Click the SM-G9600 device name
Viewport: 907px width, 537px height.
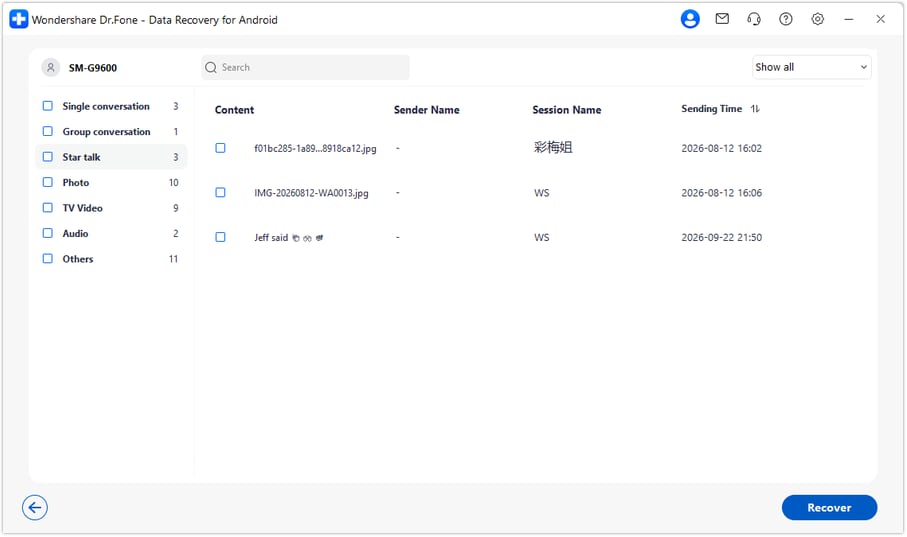tap(93, 68)
